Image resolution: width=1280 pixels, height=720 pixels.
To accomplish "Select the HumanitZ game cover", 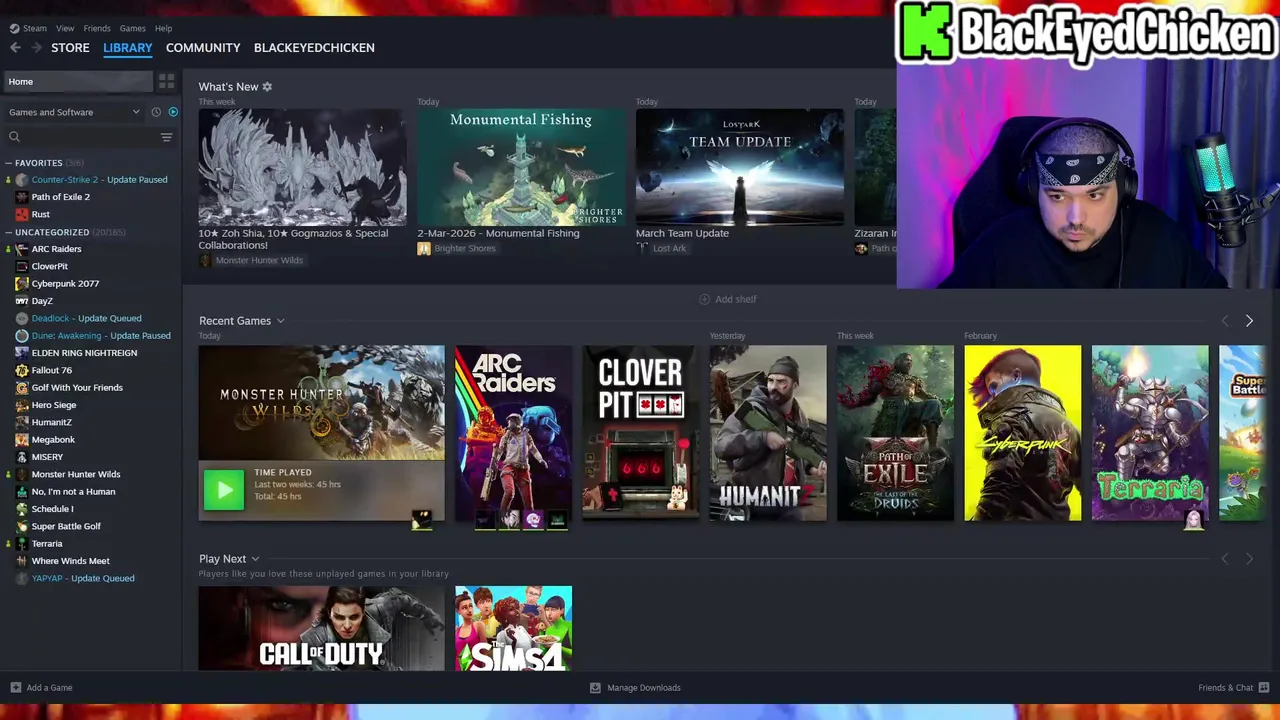I will click(768, 433).
